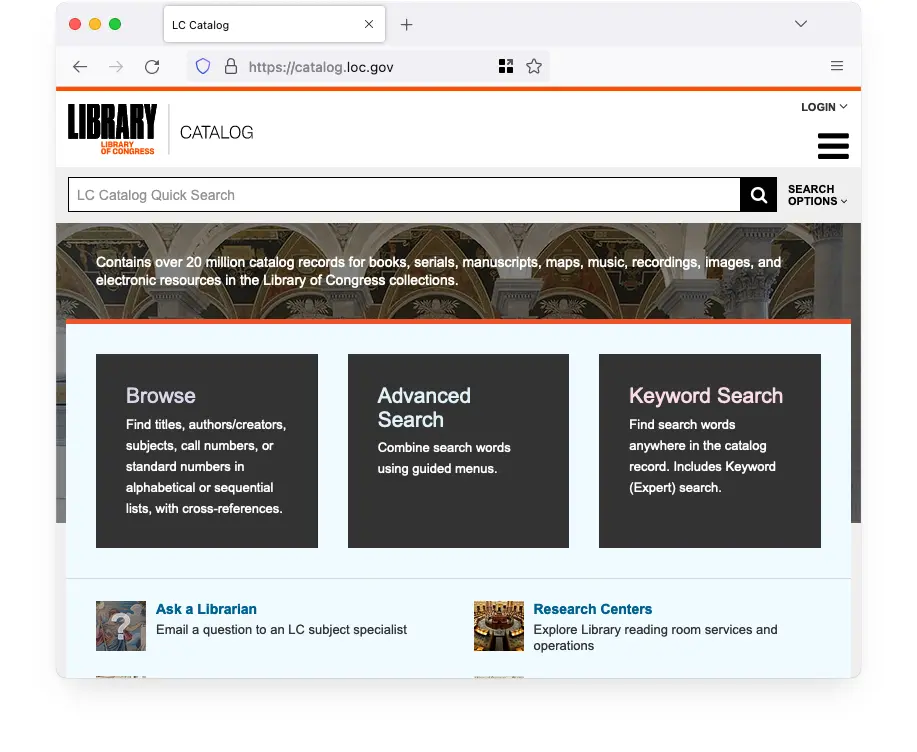Click the CATALOG heading link

point(216,133)
